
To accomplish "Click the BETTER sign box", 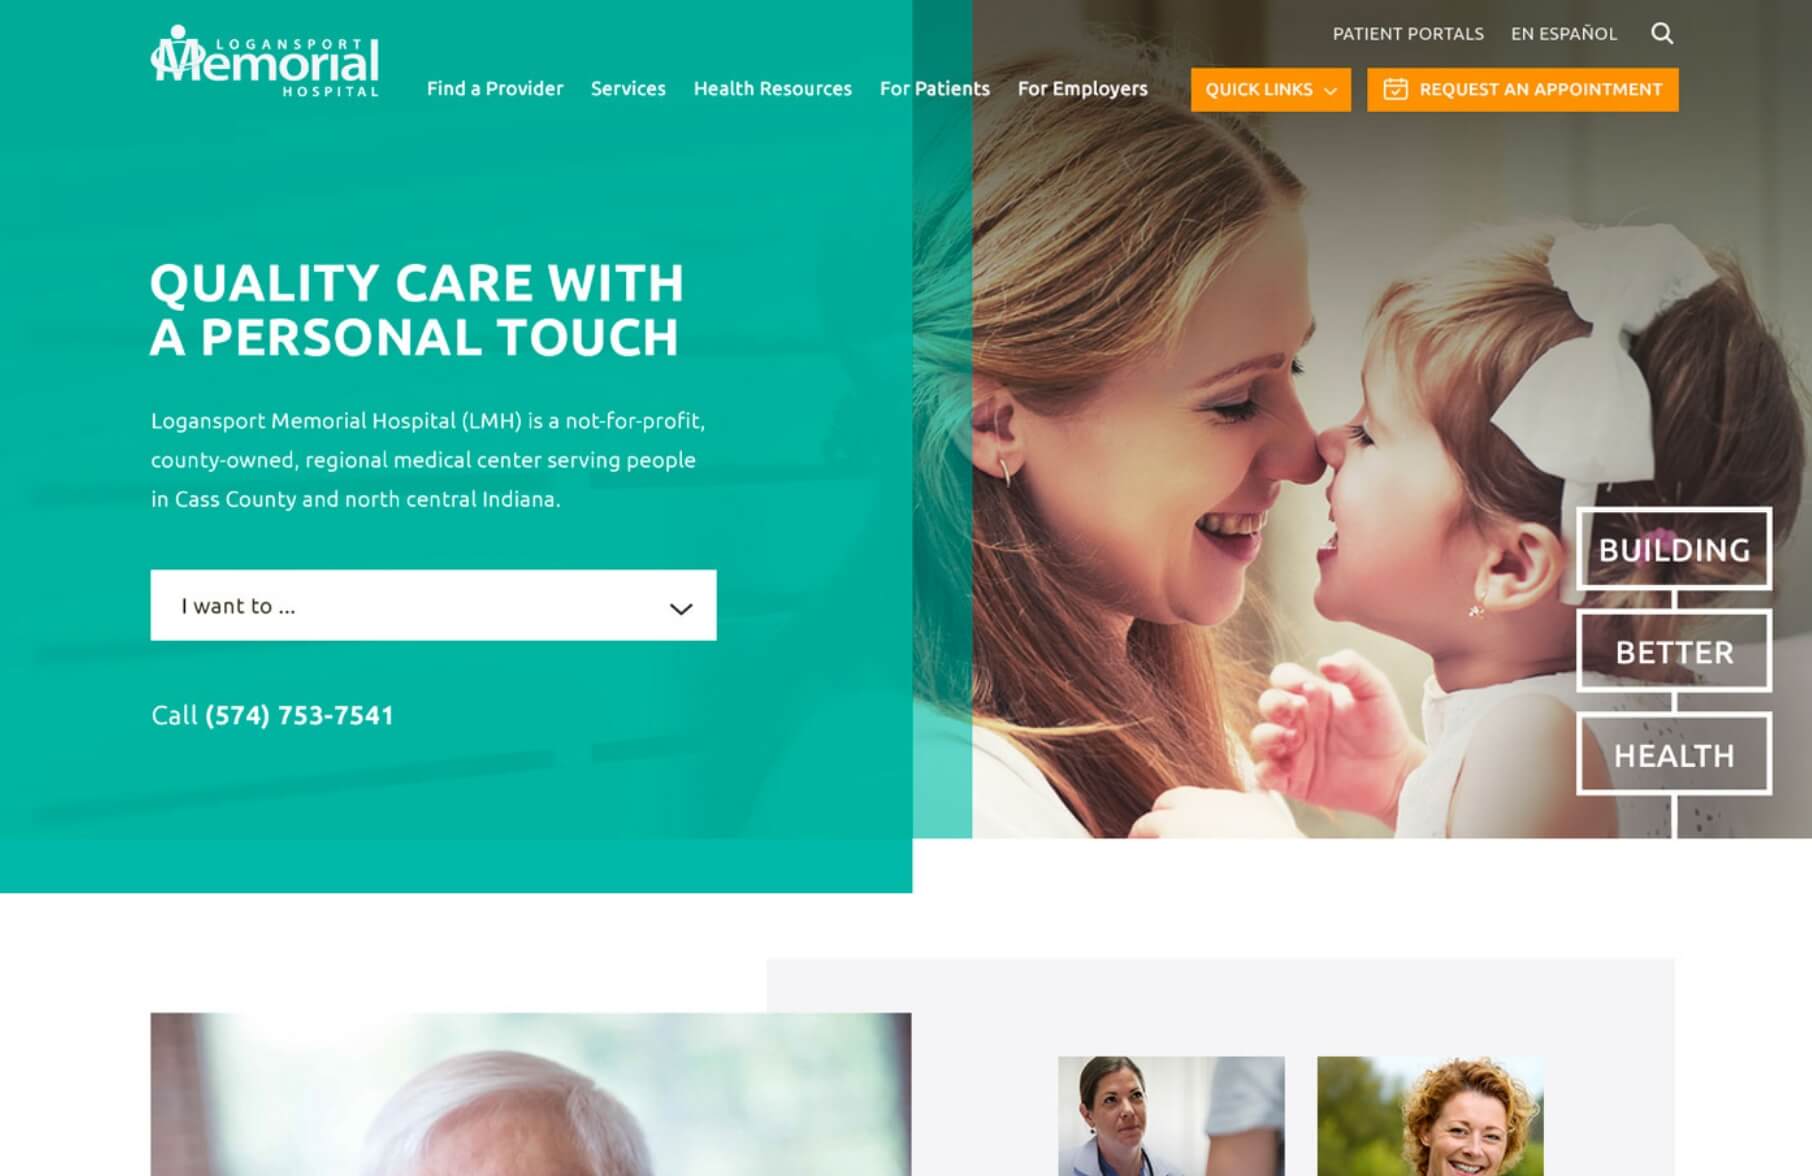I will tap(1674, 651).
